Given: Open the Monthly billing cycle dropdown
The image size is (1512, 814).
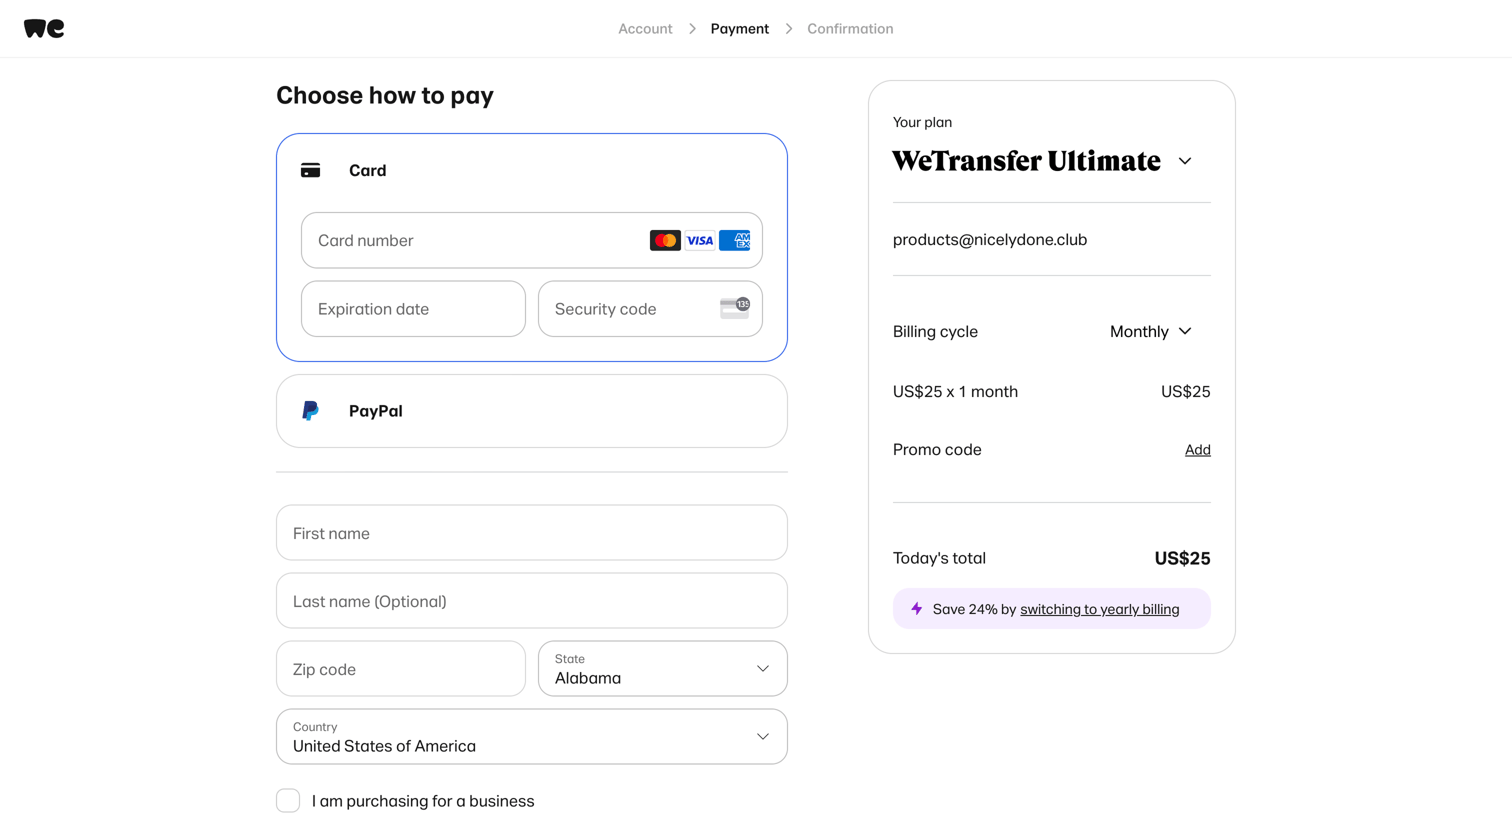Looking at the screenshot, I should coord(1151,331).
